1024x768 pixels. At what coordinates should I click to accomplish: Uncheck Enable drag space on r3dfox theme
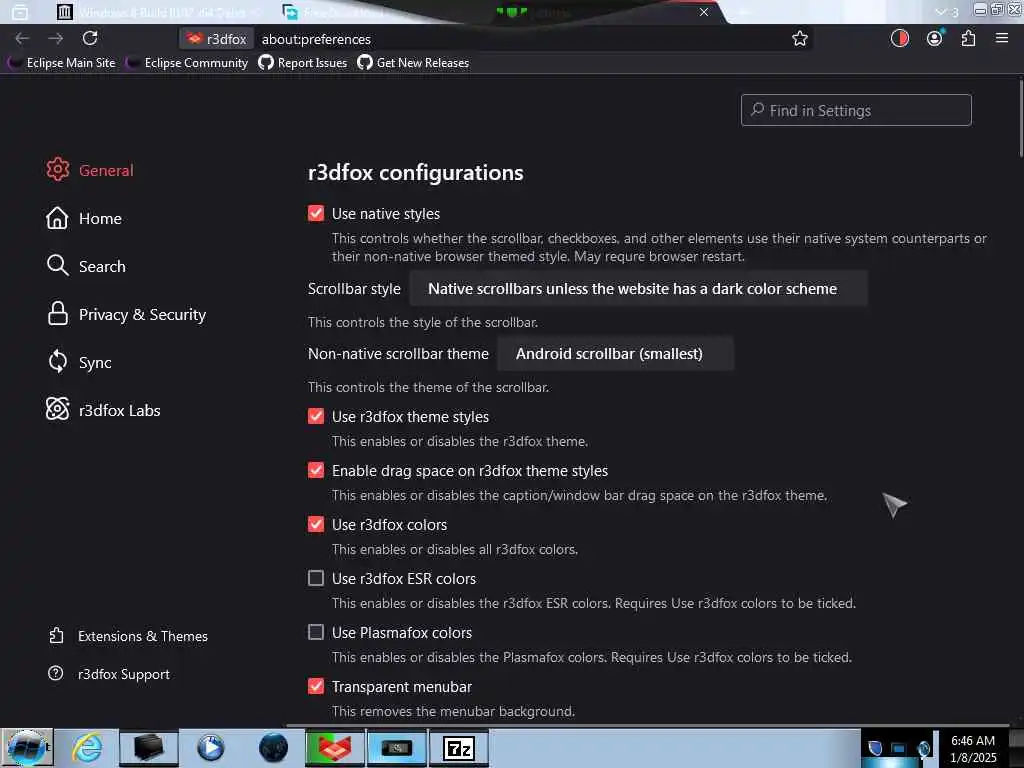click(316, 470)
